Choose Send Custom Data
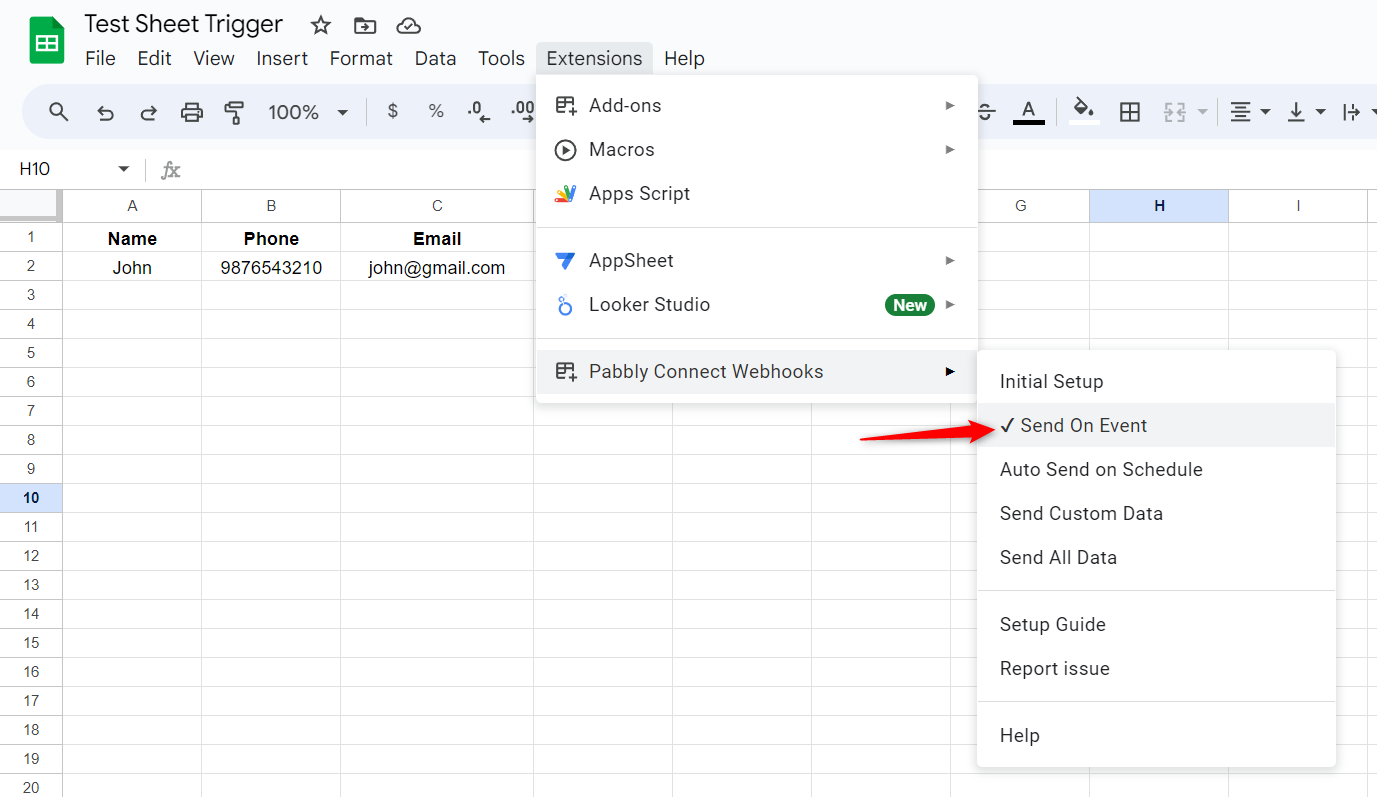Screen dimensions: 1377x797 pos(1156,514)
